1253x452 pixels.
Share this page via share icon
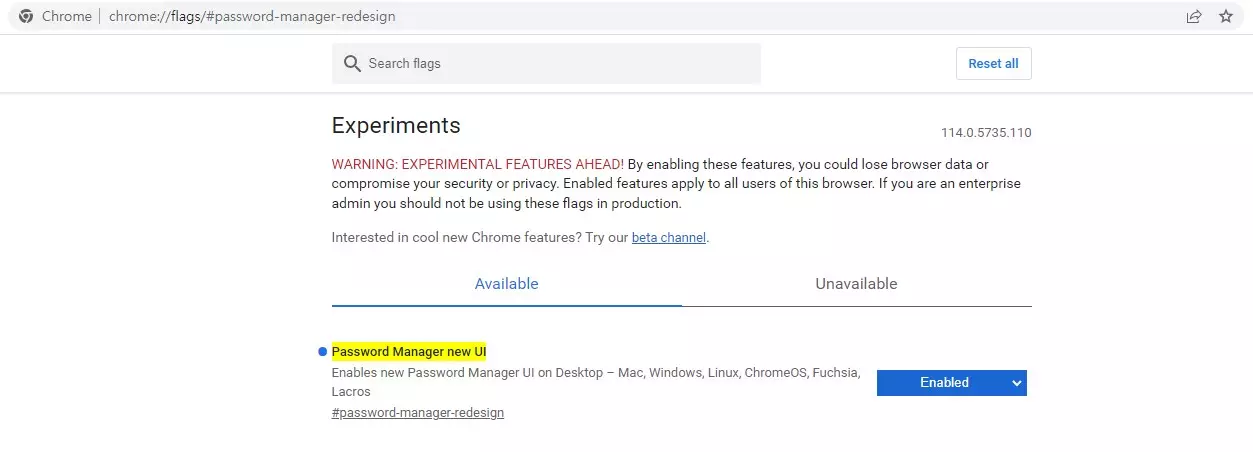point(1193,16)
